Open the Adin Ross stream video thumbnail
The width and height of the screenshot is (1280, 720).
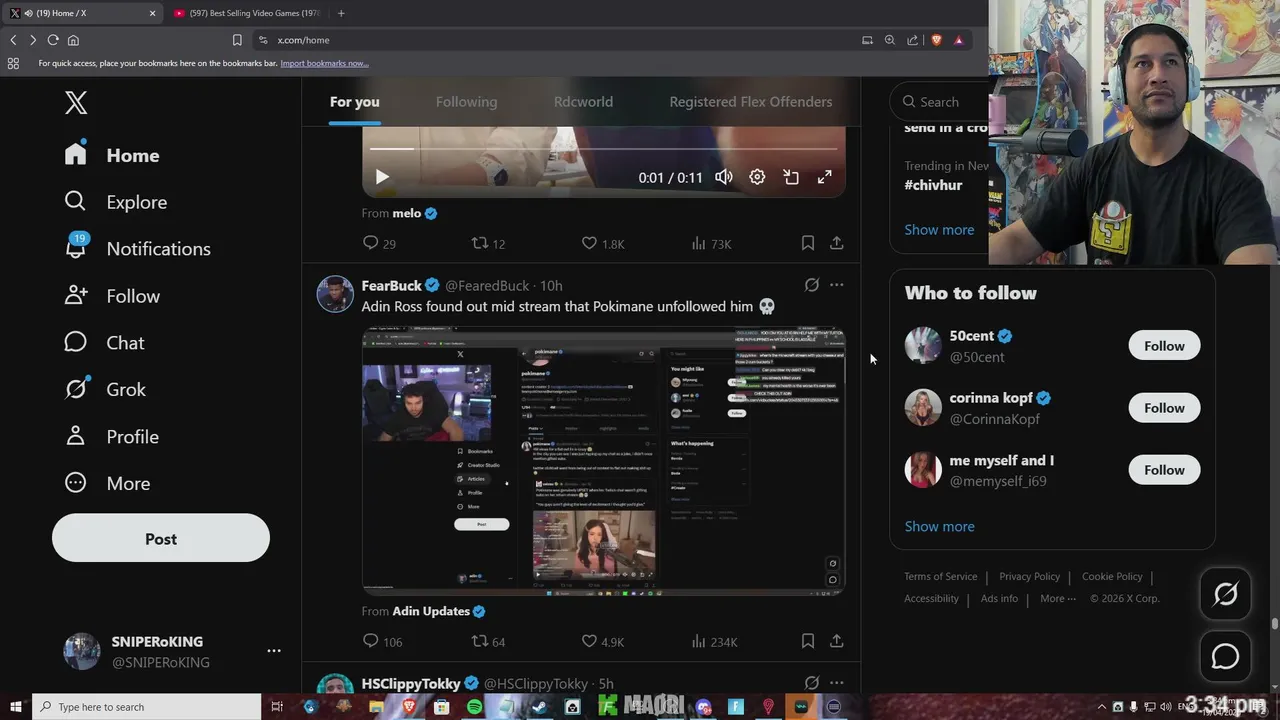tap(603, 461)
